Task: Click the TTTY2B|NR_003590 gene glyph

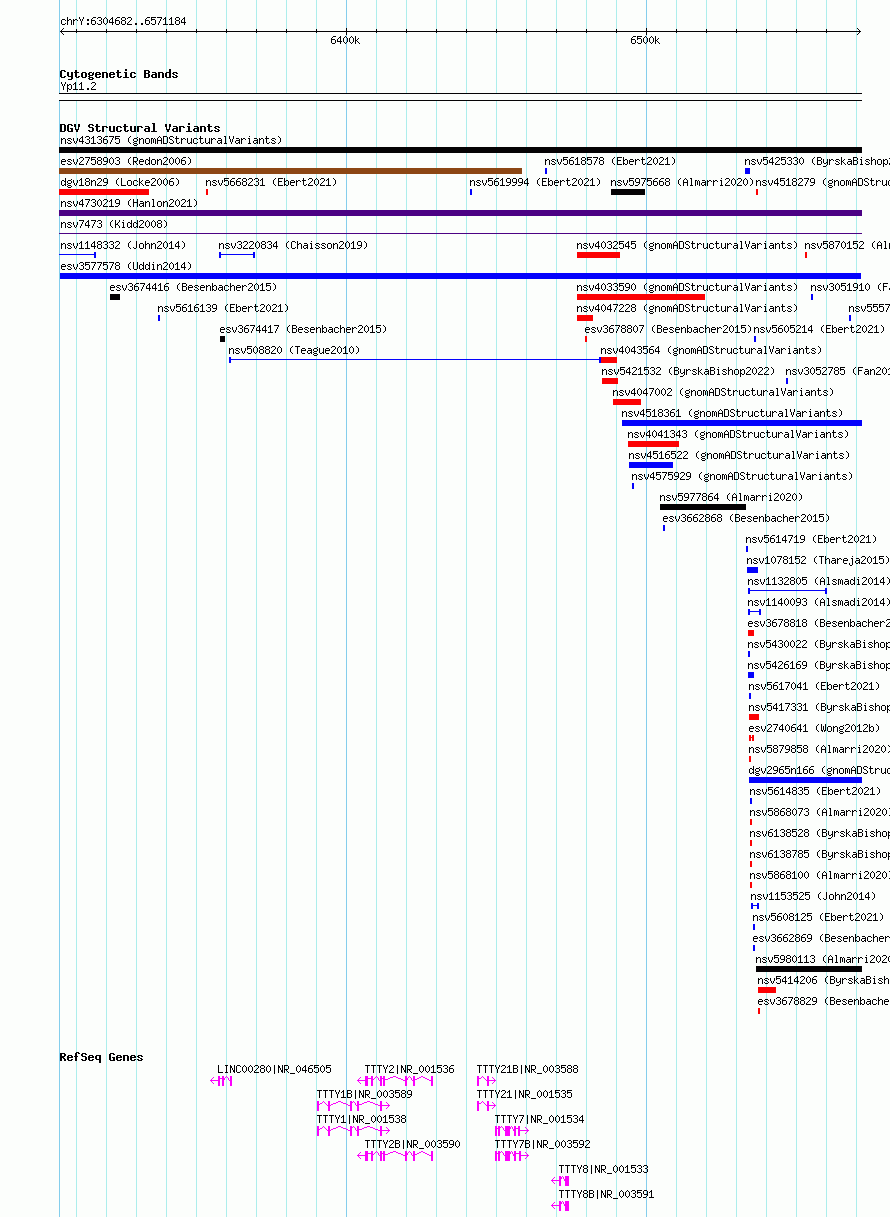Action: pyautogui.click(x=396, y=1156)
